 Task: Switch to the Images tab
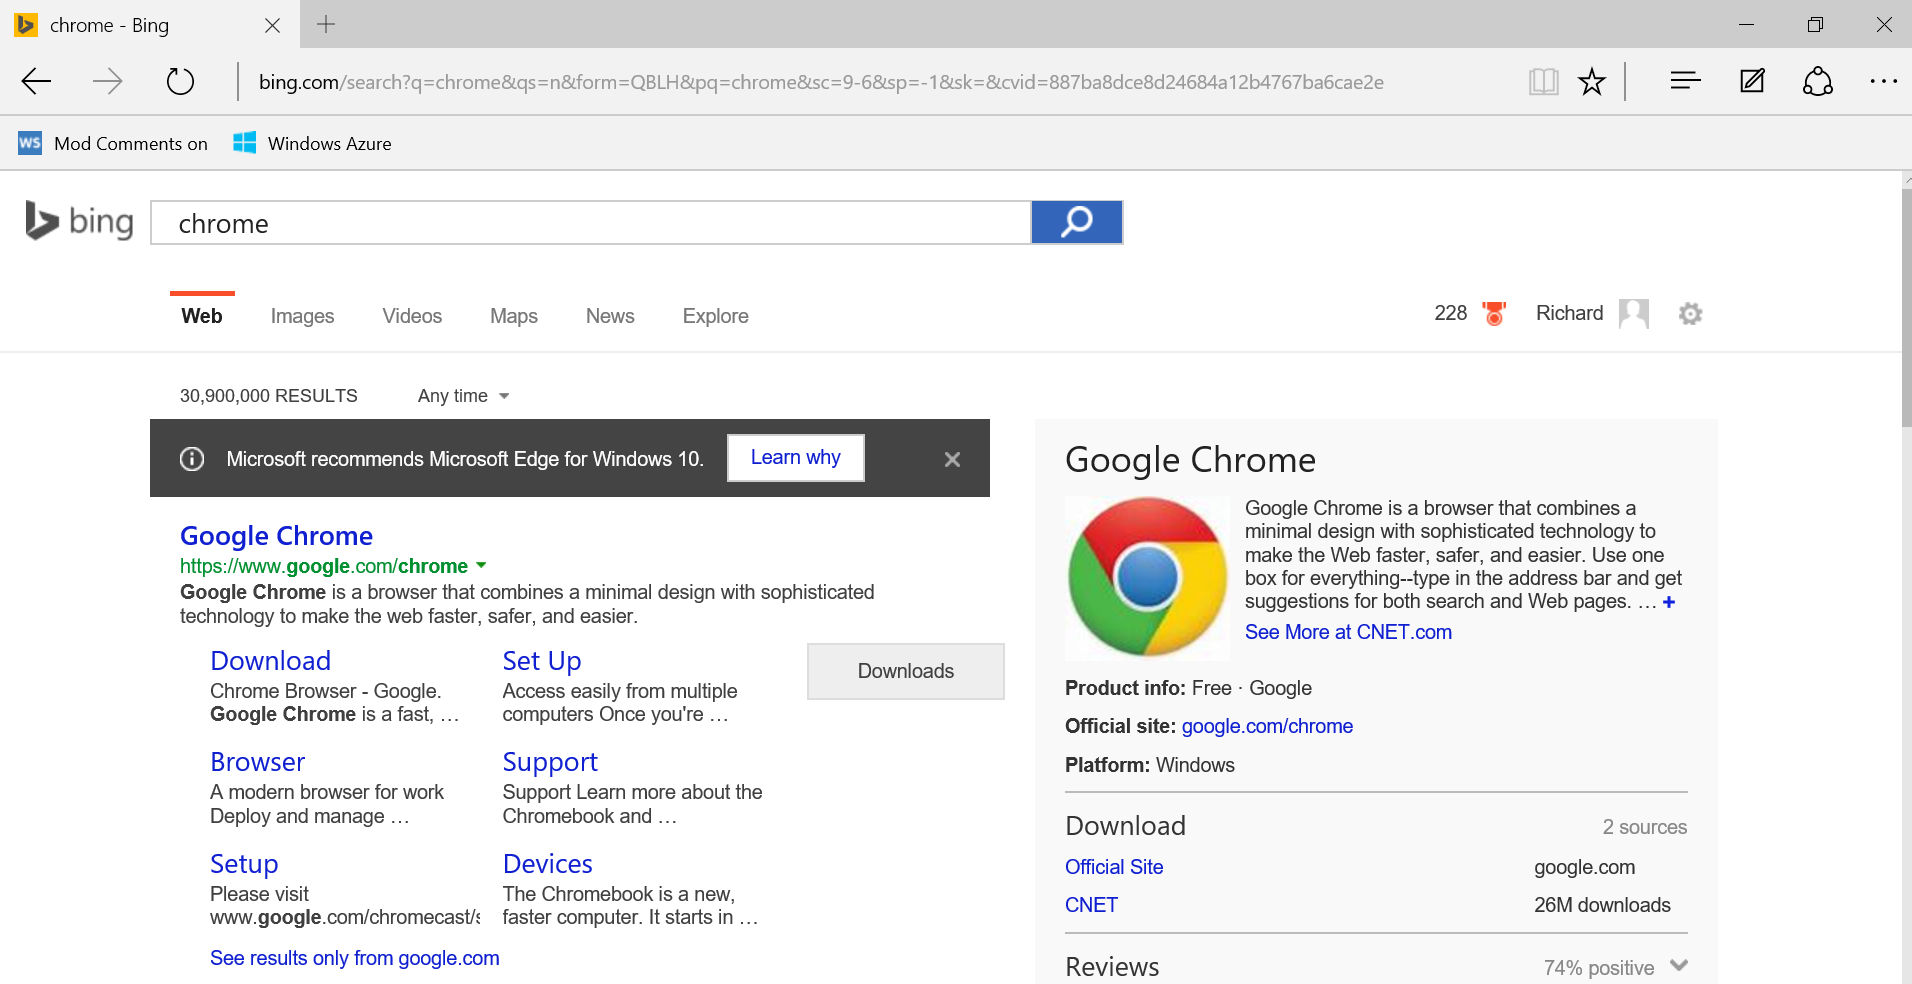point(302,316)
